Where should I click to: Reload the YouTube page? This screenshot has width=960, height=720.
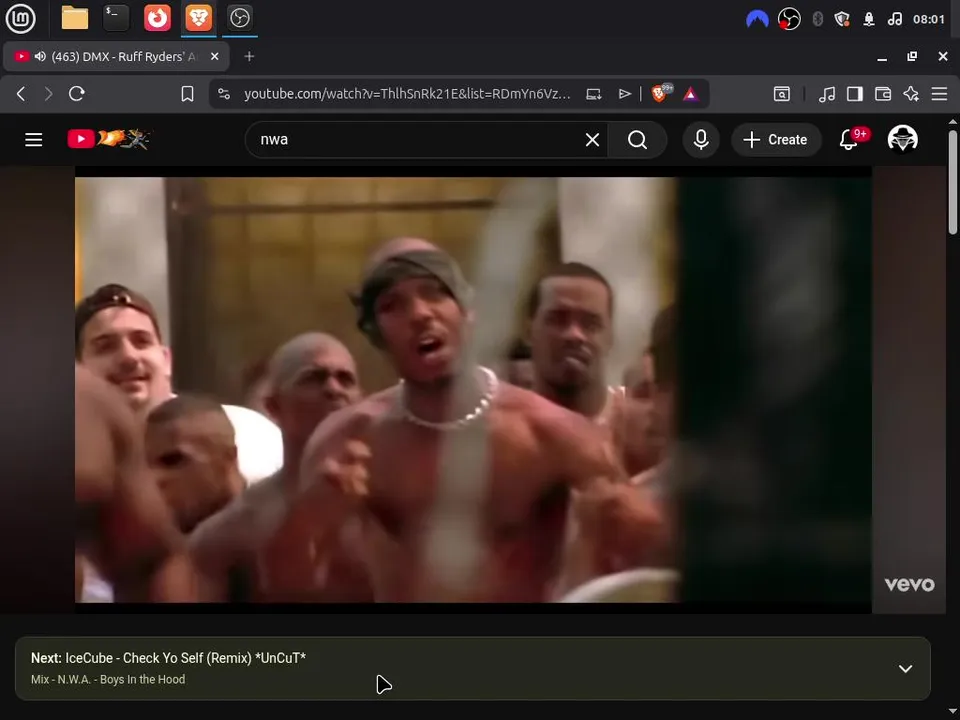click(77, 94)
